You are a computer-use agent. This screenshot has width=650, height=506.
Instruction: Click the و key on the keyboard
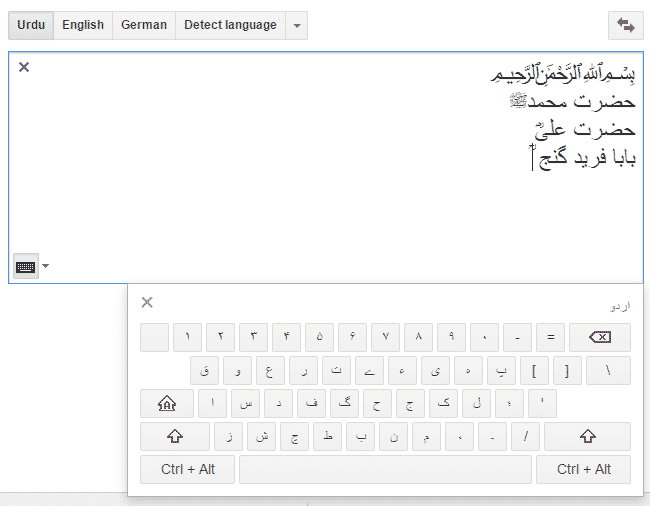(237, 370)
